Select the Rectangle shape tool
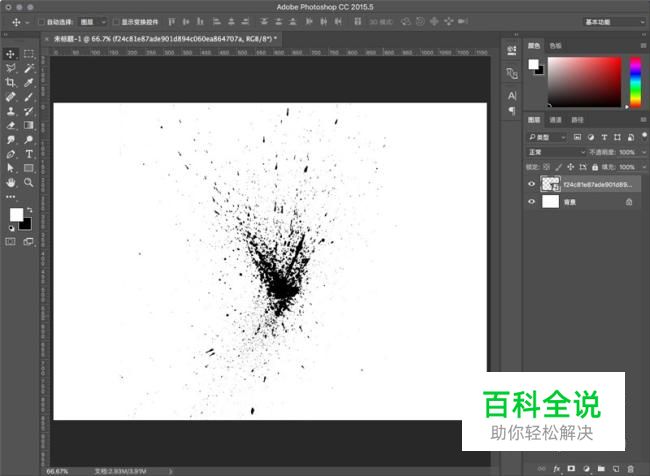The height and width of the screenshot is (476, 650). click(x=29, y=168)
